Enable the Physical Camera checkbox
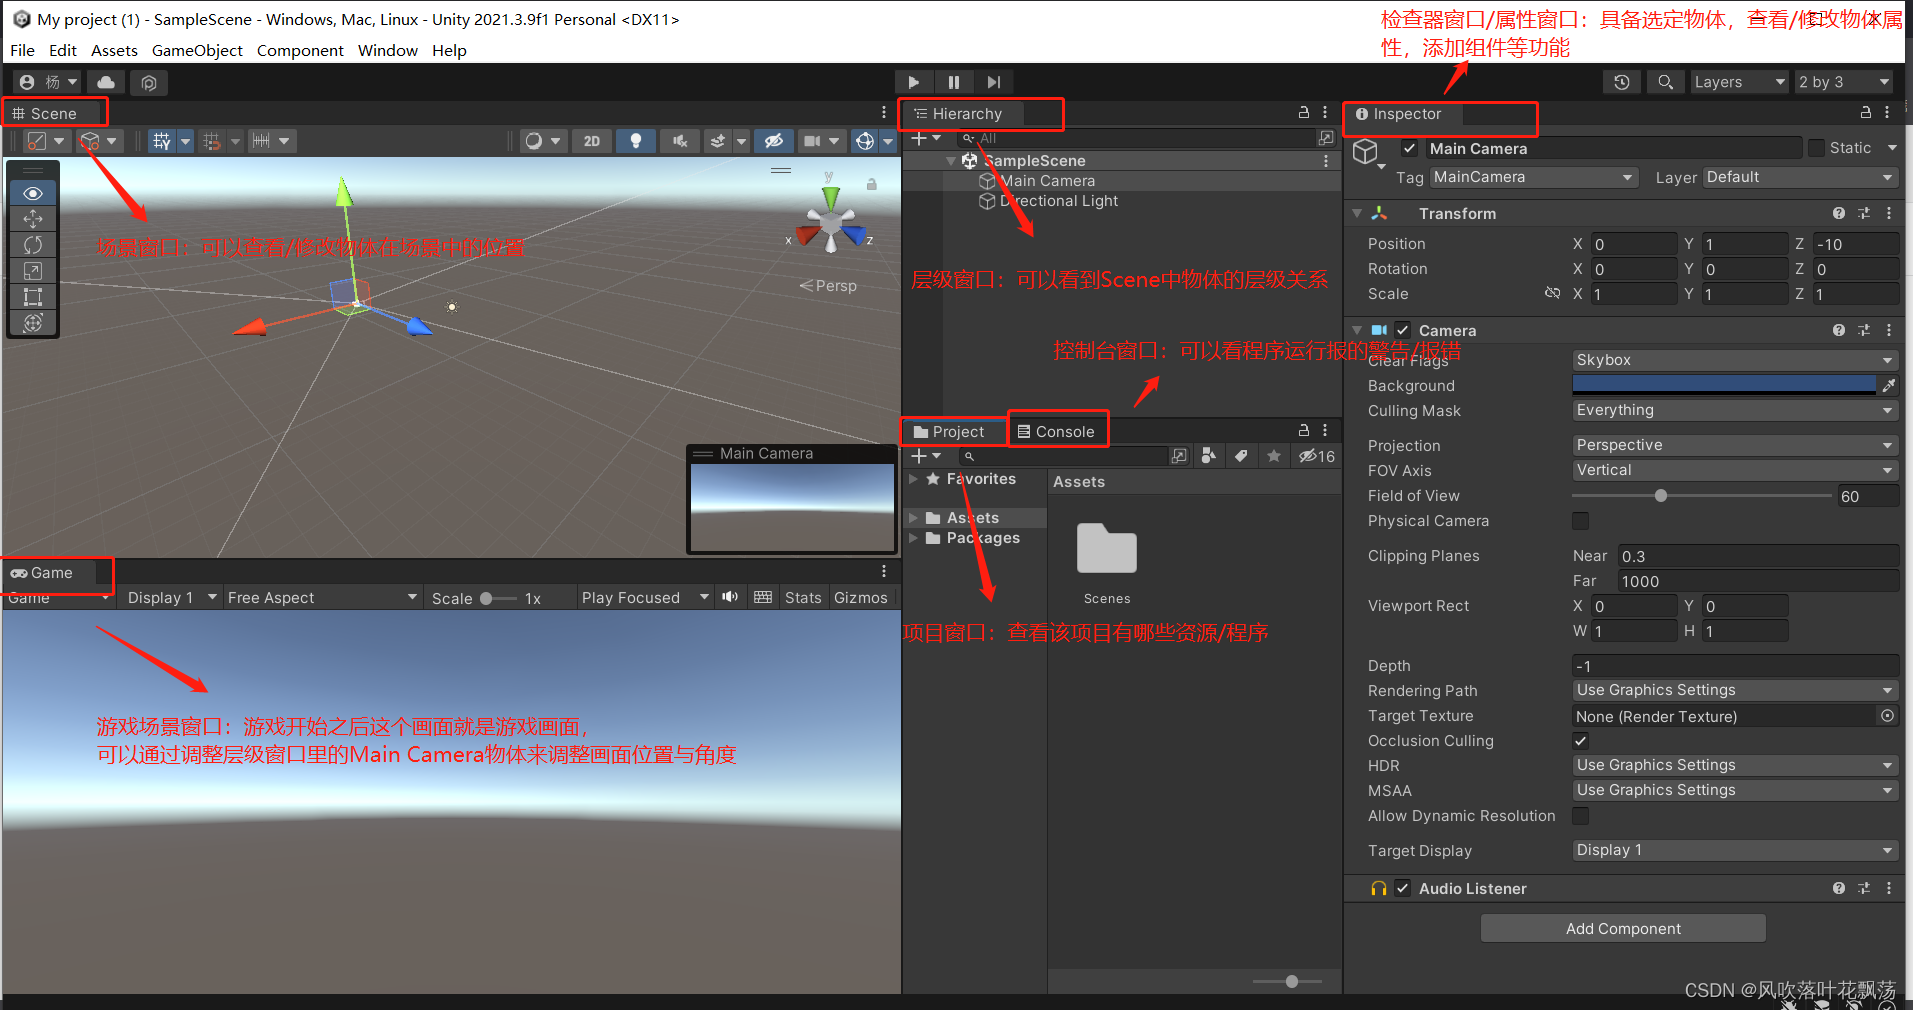Image resolution: width=1913 pixels, height=1010 pixels. point(1580,521)
